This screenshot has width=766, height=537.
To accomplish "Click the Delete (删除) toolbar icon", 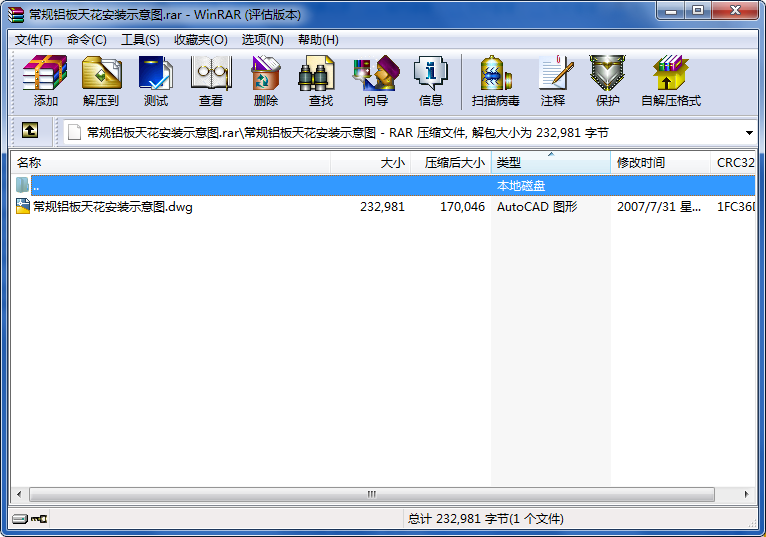I will tap(266, 81).
